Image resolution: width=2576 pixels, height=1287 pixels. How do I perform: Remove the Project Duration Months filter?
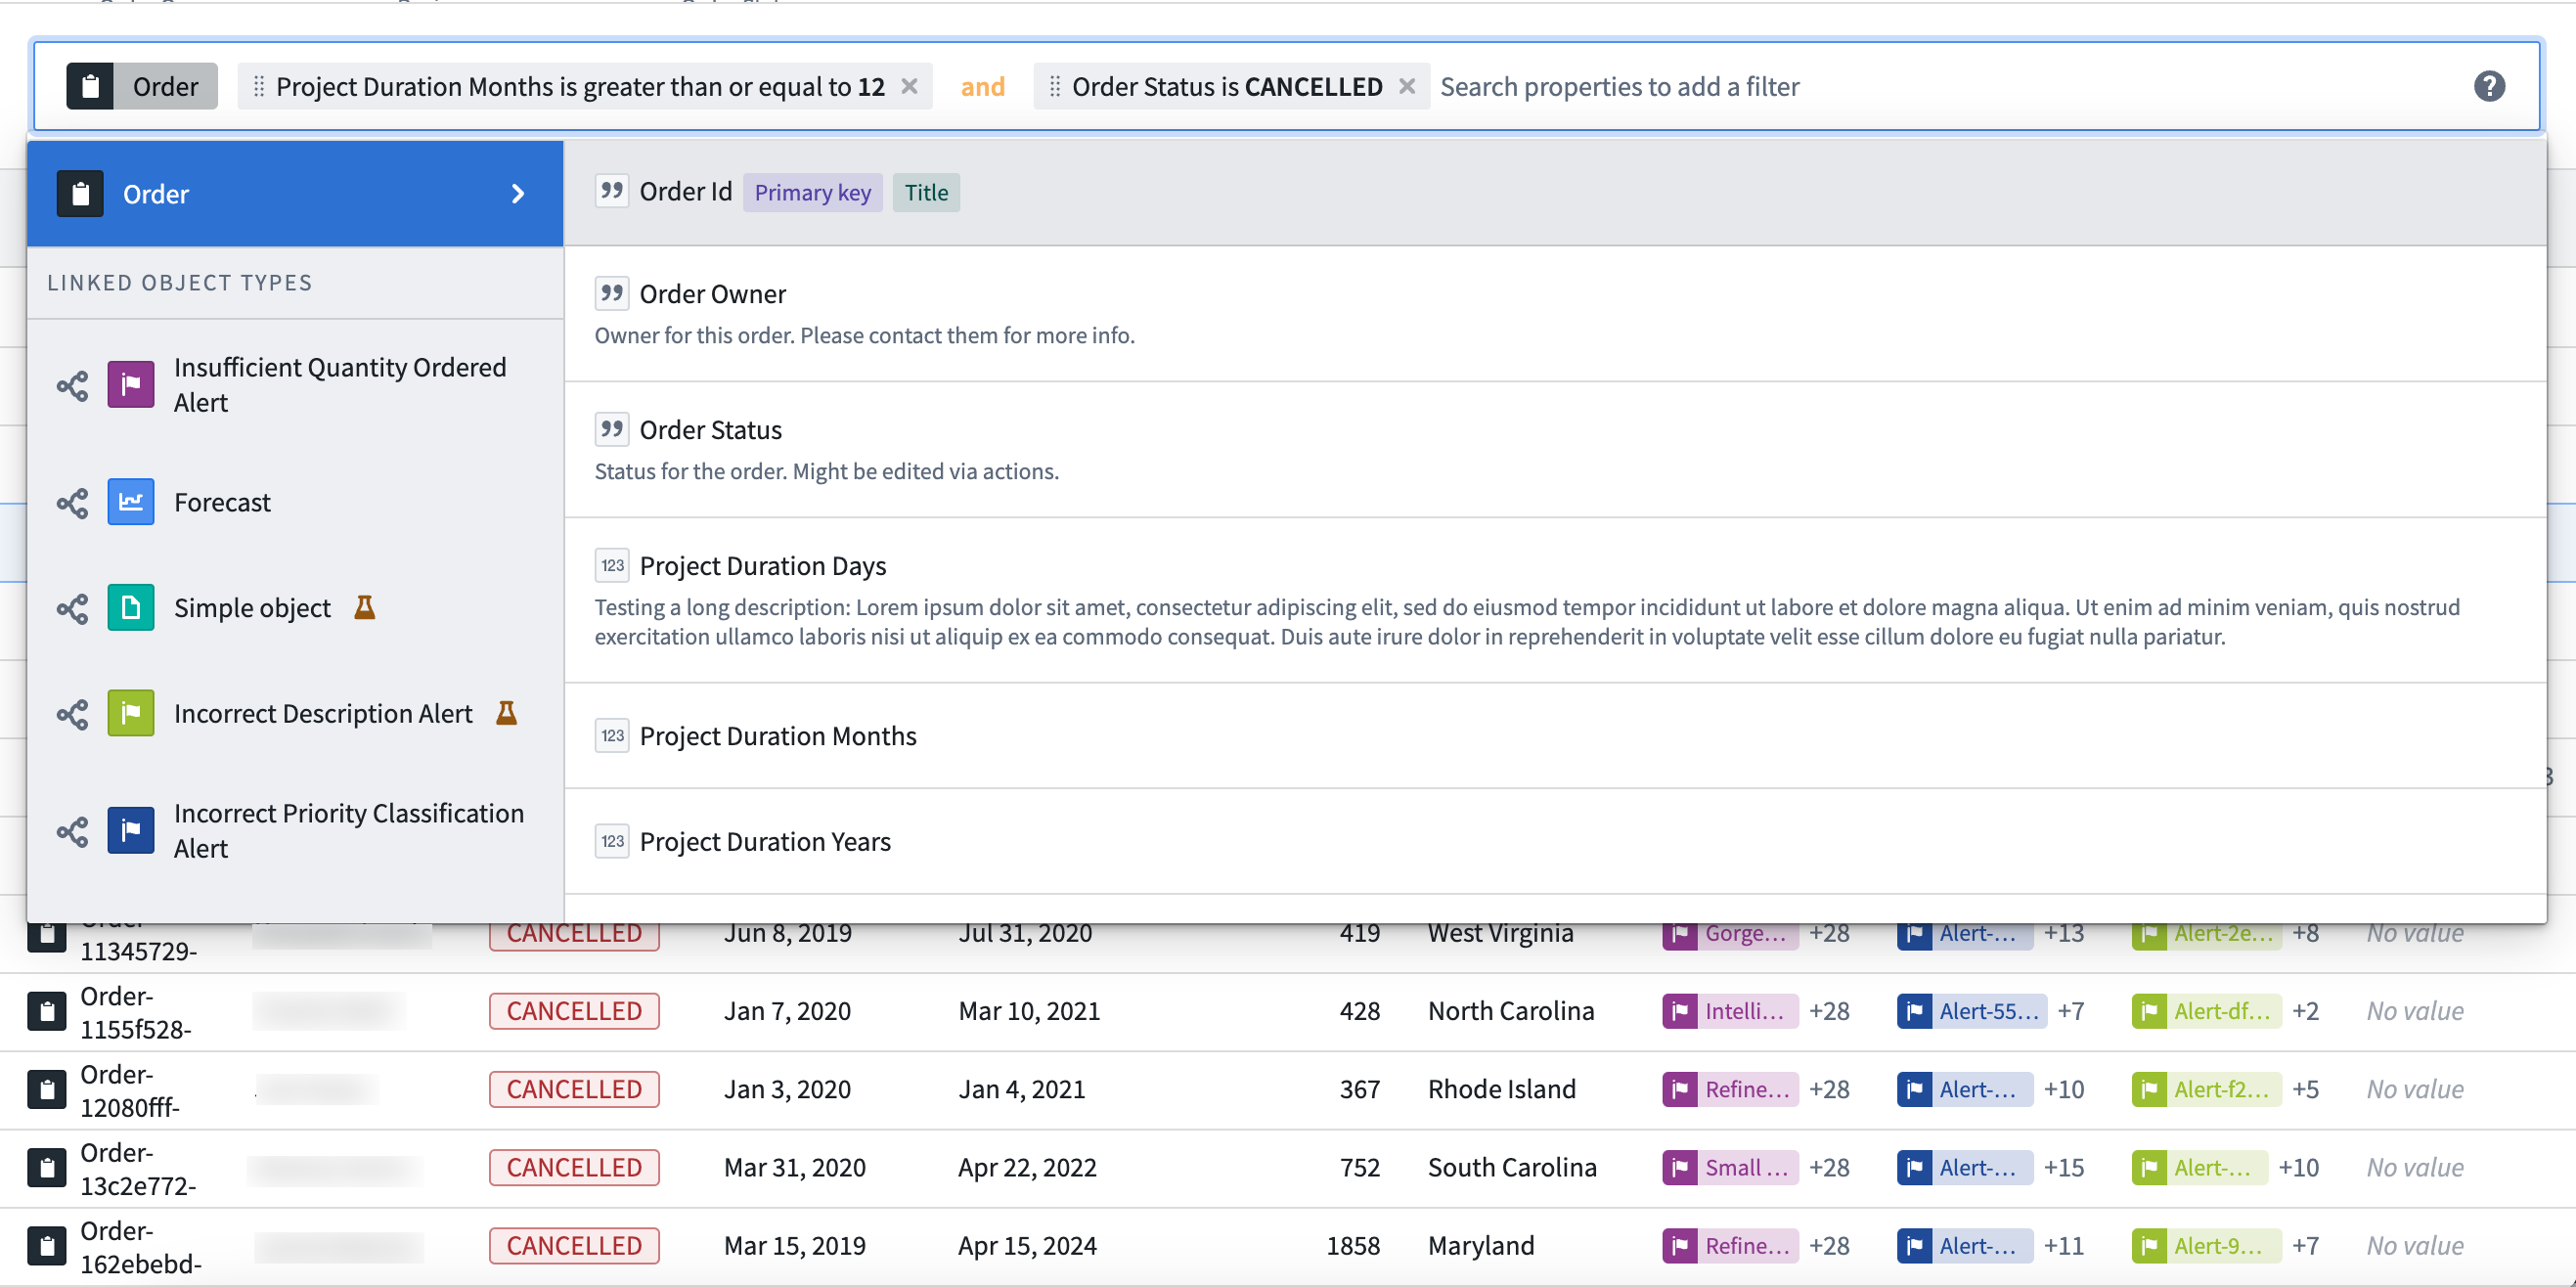tap(913, 85)
